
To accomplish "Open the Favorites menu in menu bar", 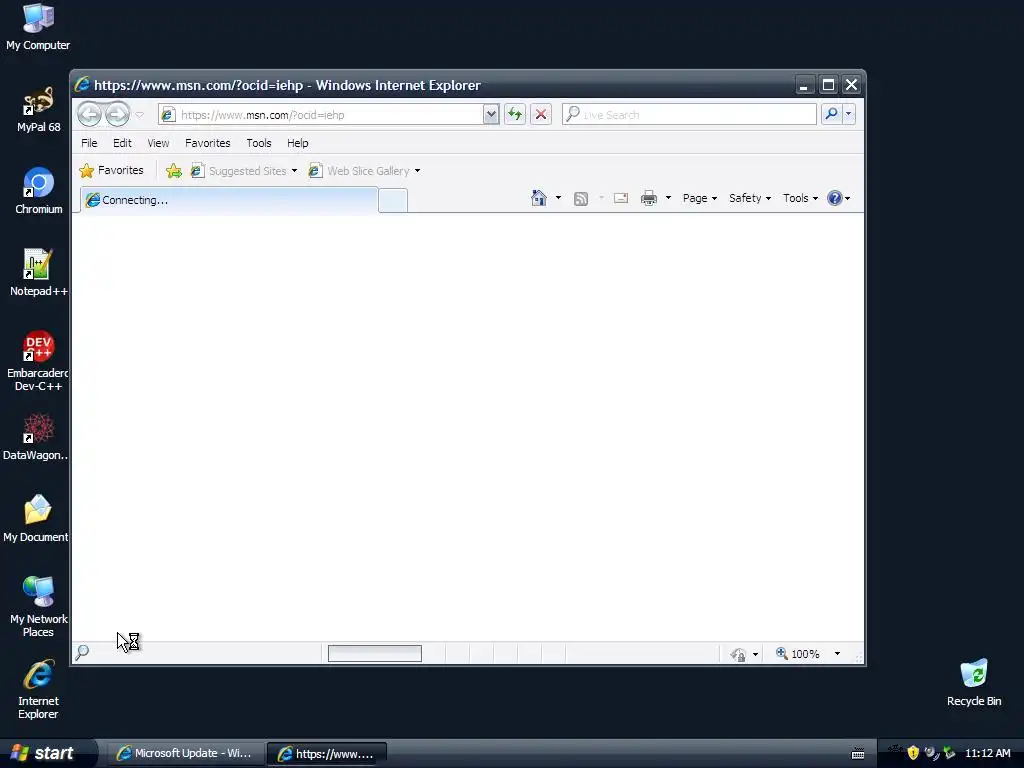I will coord(208,143).
